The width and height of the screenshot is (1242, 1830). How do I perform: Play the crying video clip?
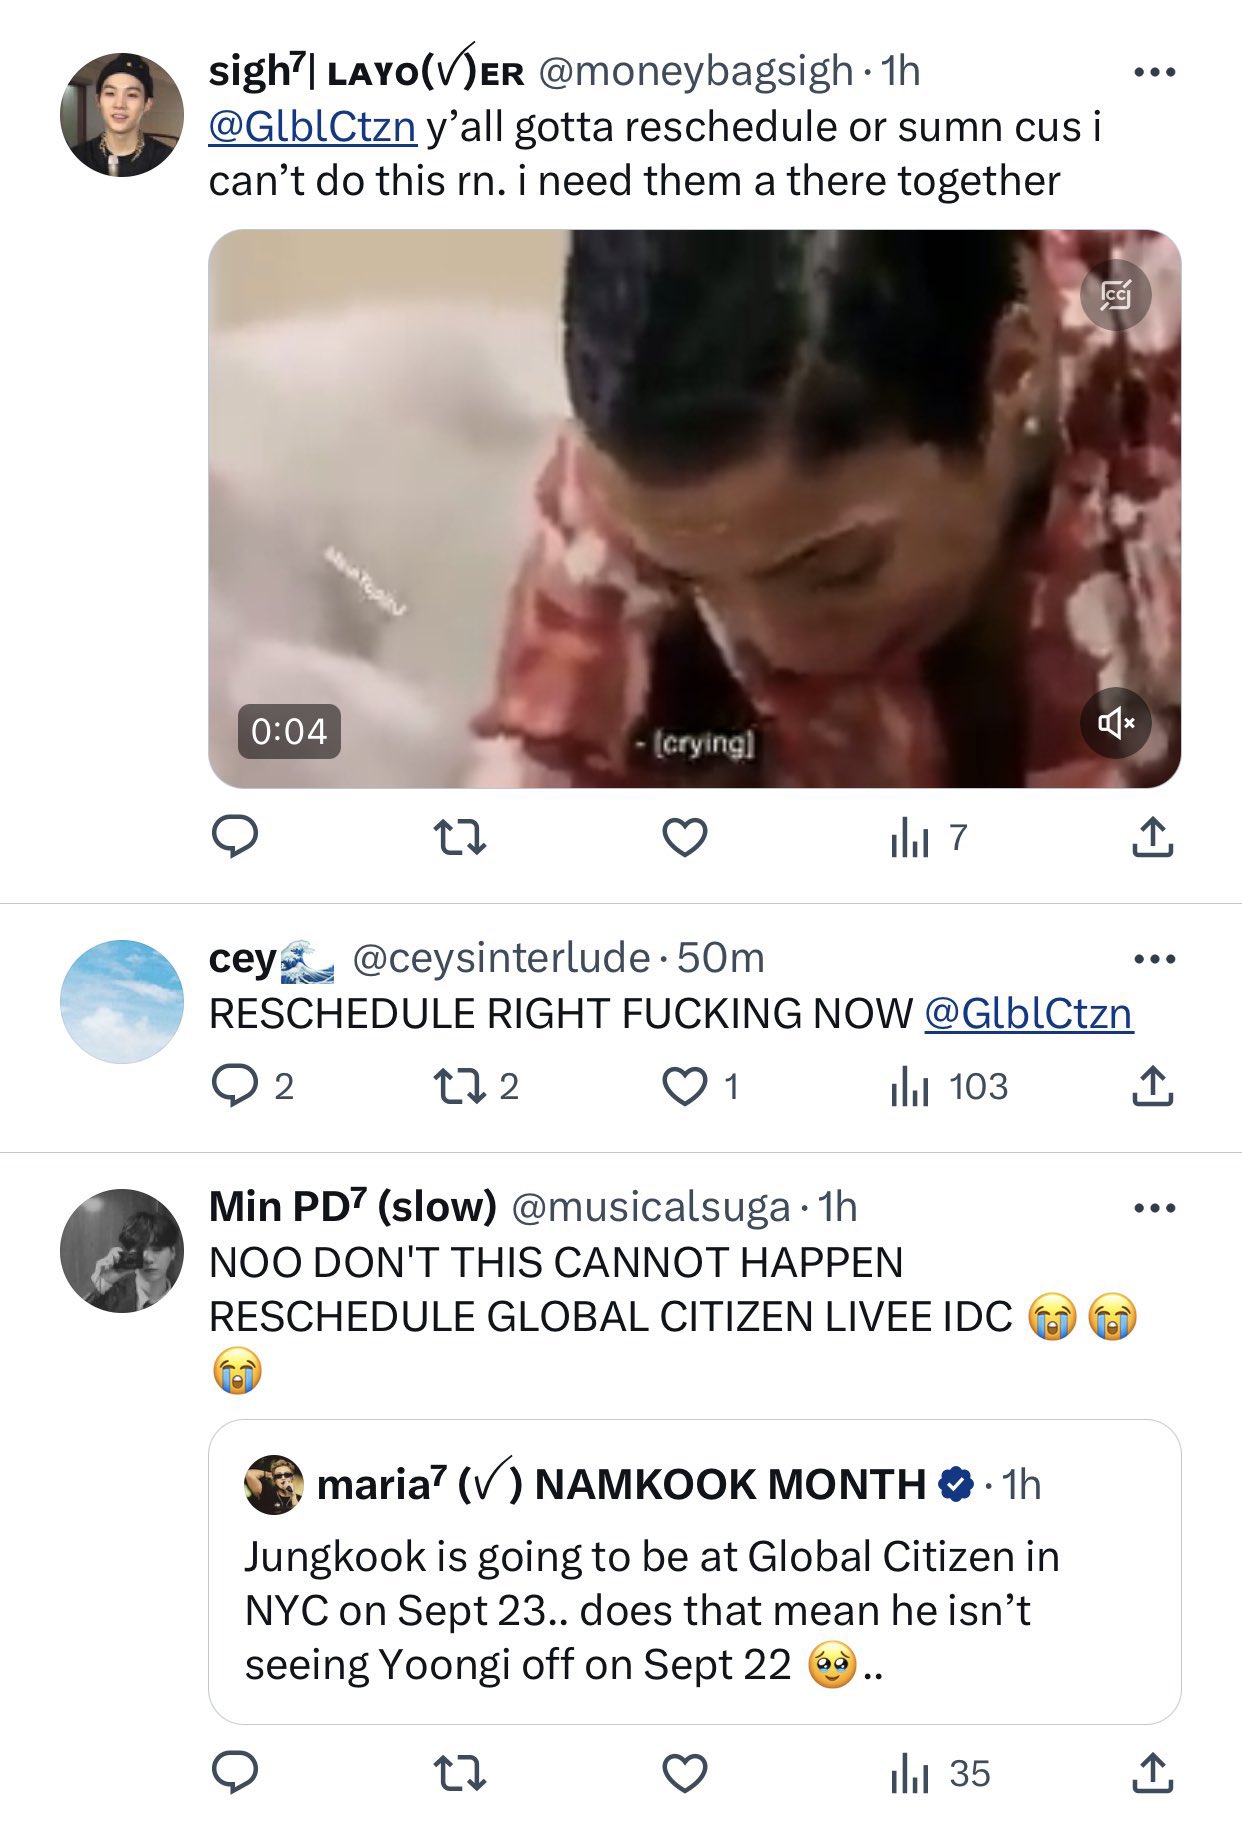694,508
